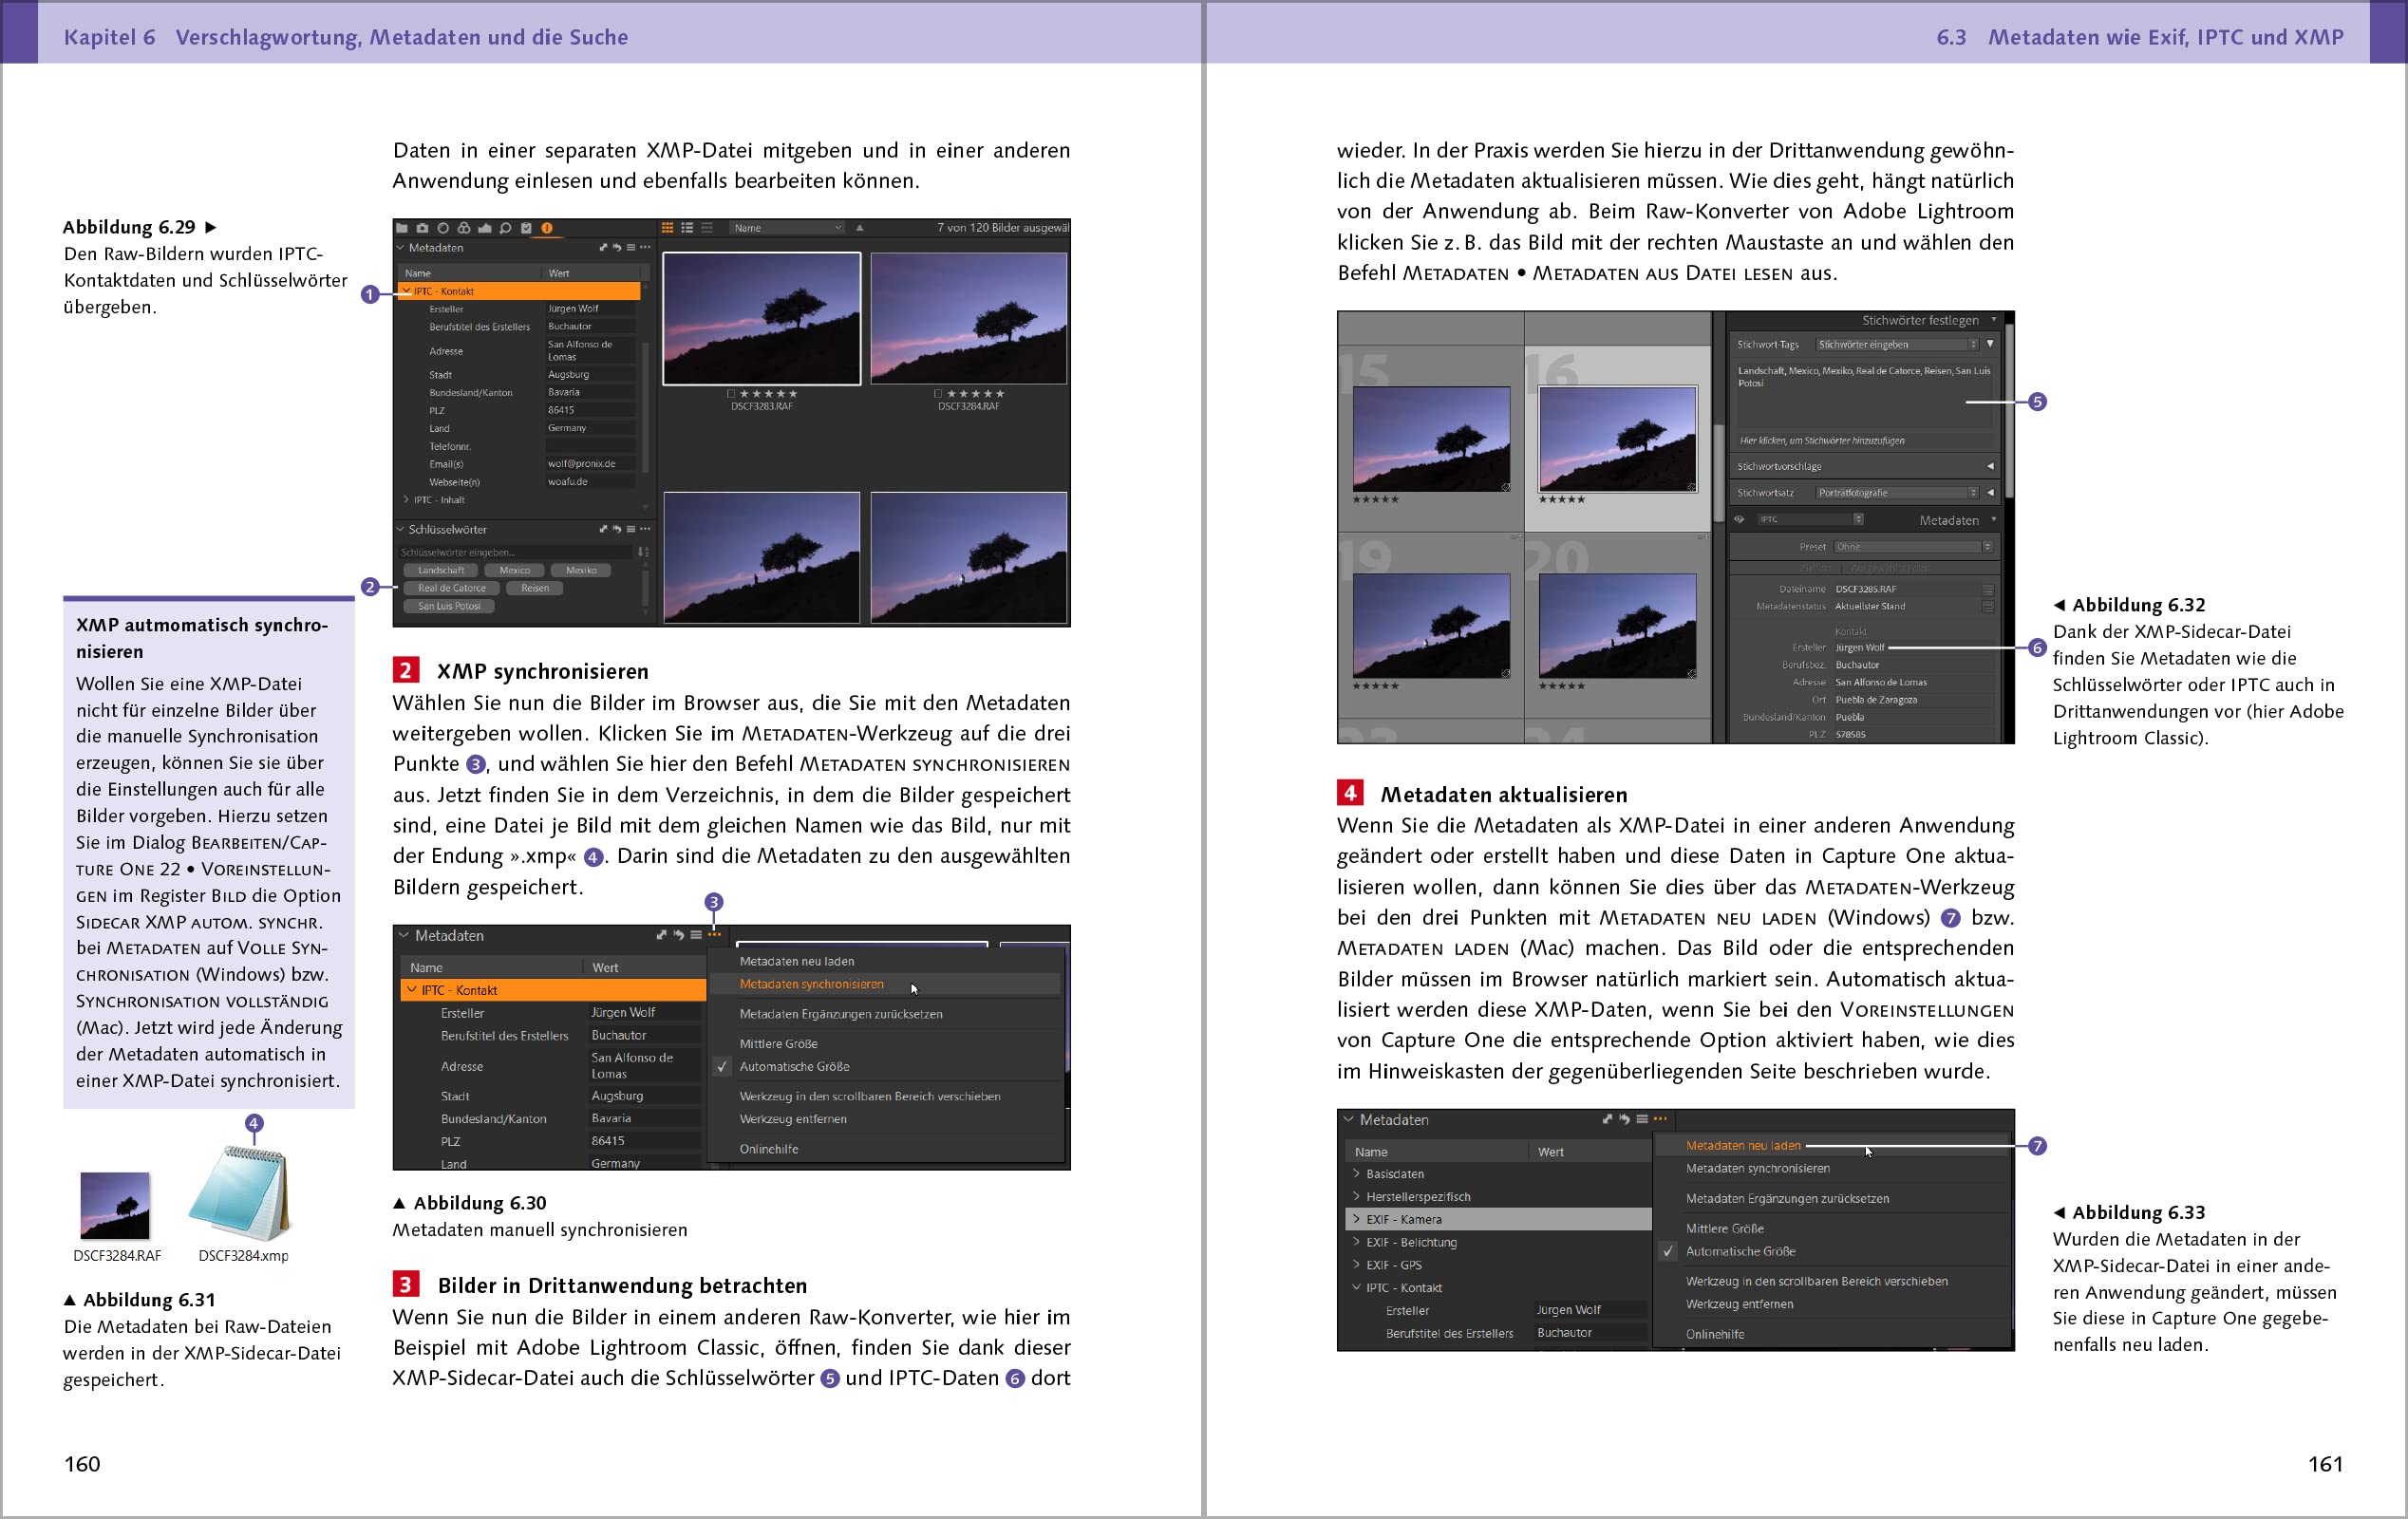Expand the Stichwortvorschläge section triangle
The height and width of the screenshot is (1519, 2408).
coord(1990,466)
